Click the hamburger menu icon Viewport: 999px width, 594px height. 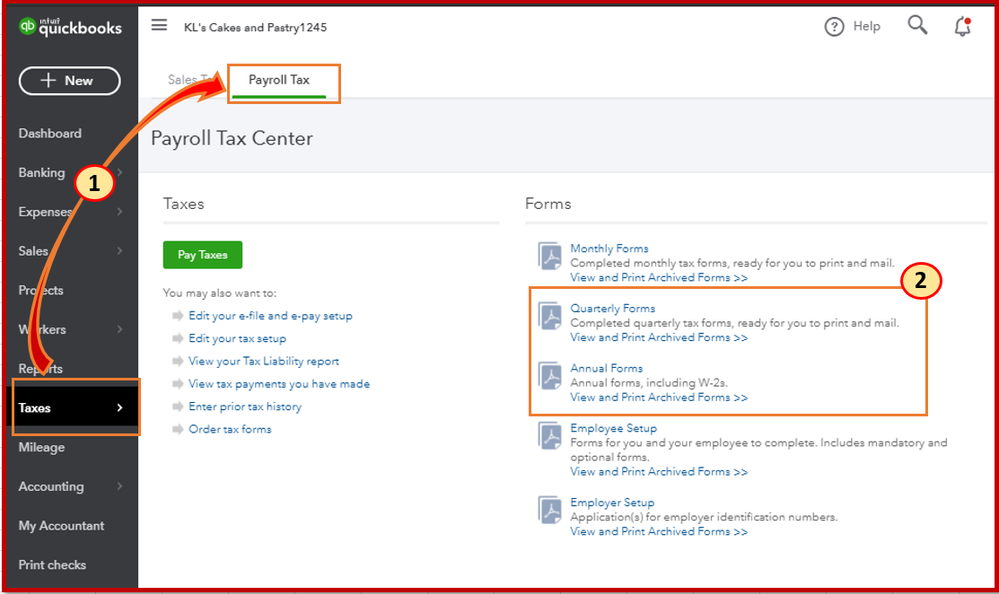[159, 26]
